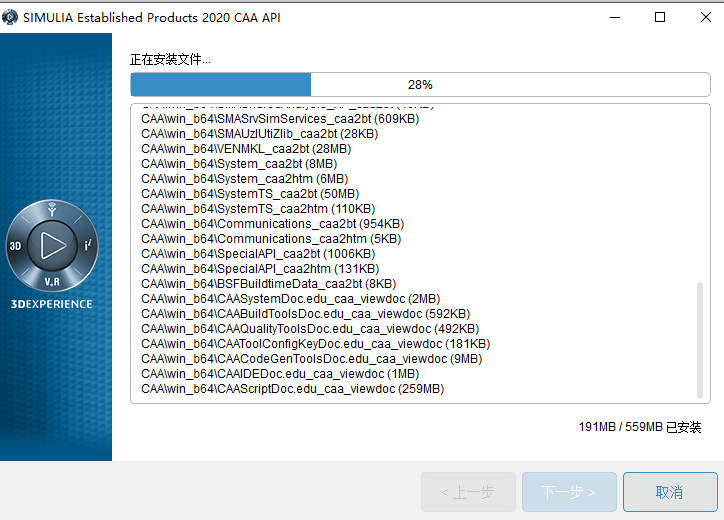Image resolution: width=724 pixels, height=520 pixels.
Task: Click the 28% installation progress bar
Action: (x=420, y=85)
